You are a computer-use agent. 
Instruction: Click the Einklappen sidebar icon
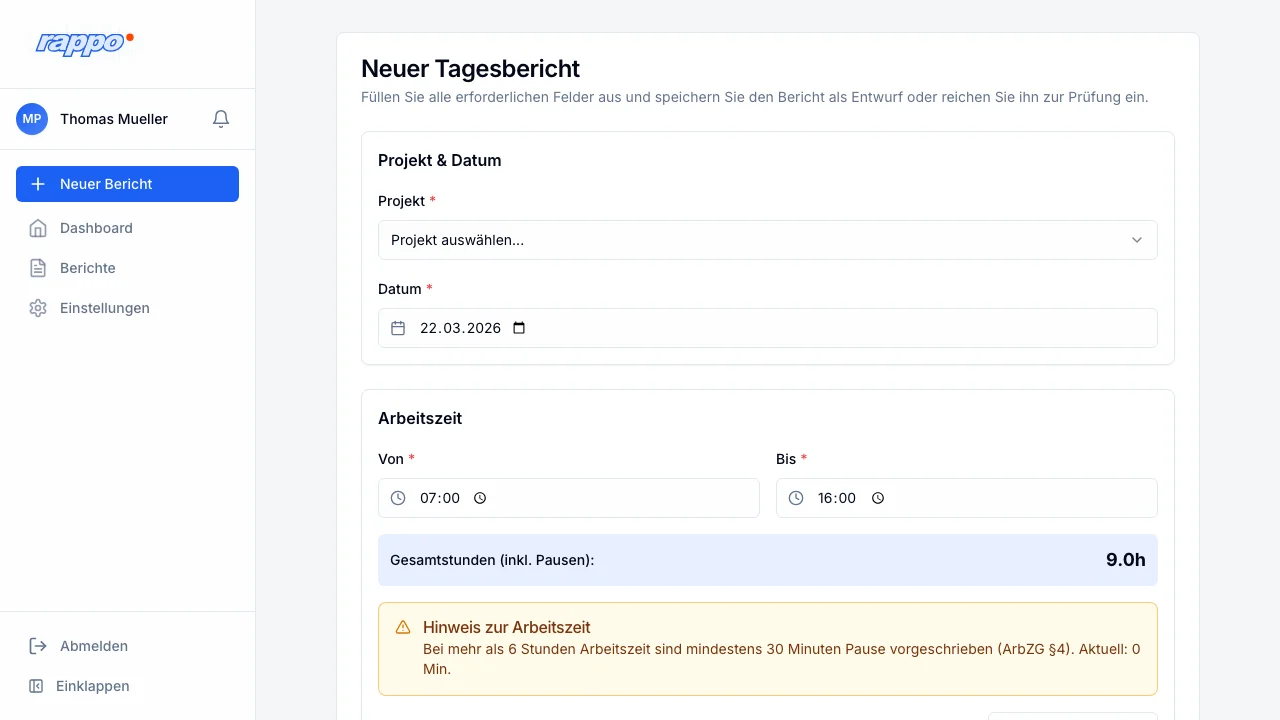pos(36,686)
